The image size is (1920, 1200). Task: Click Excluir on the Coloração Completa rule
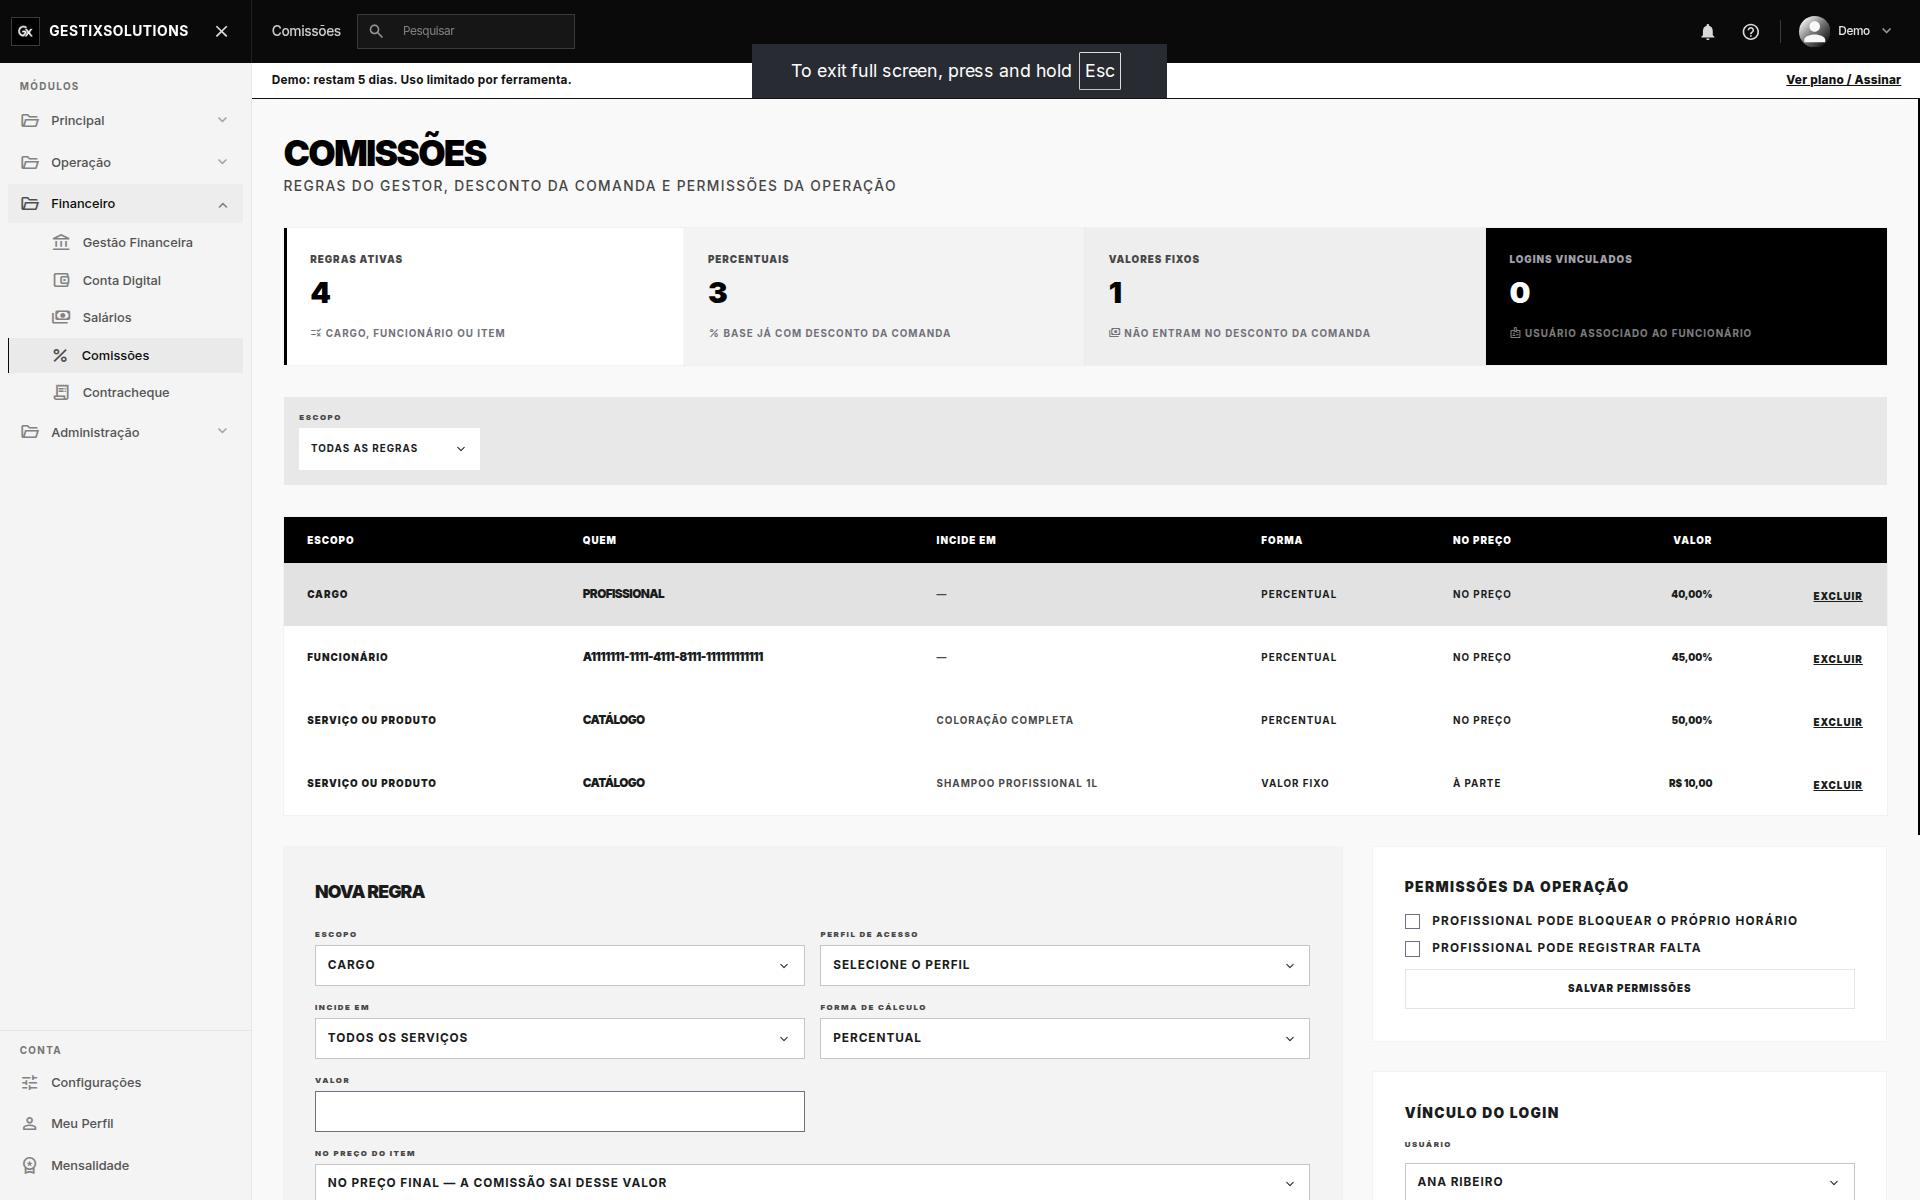1837,722
